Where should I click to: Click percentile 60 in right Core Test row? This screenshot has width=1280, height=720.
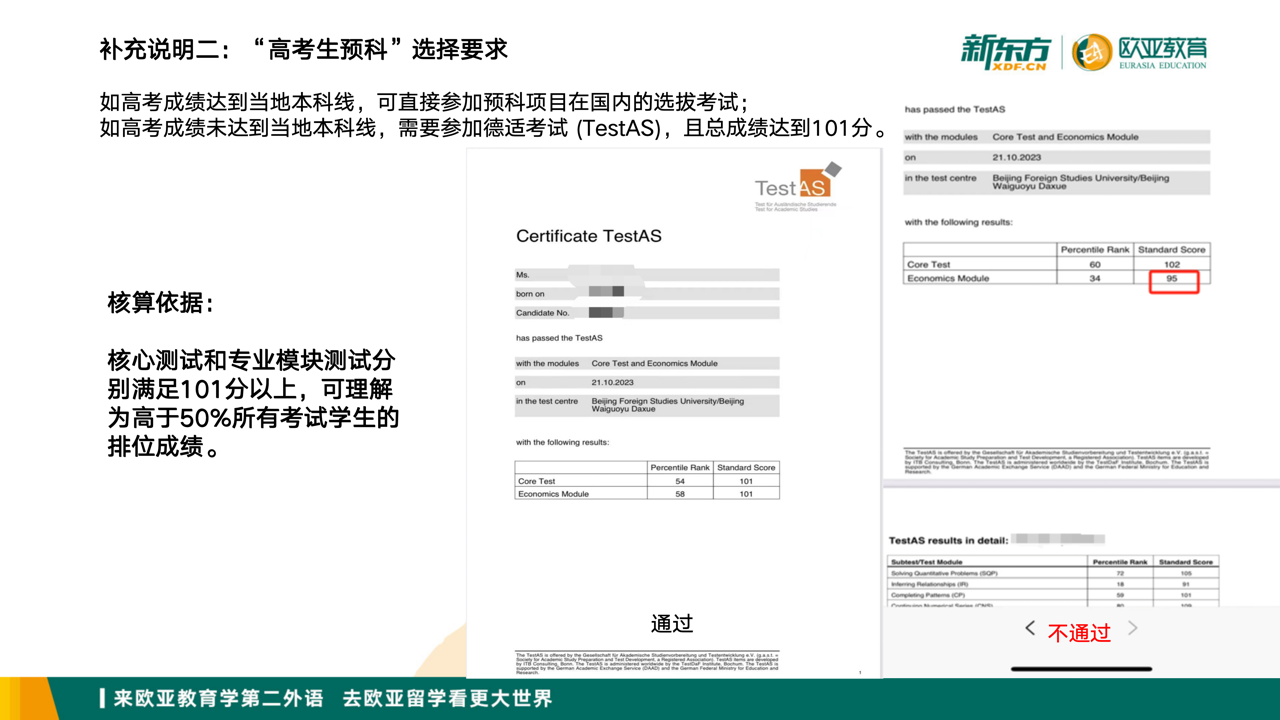pyautogui.click(x=1095, y=264)
